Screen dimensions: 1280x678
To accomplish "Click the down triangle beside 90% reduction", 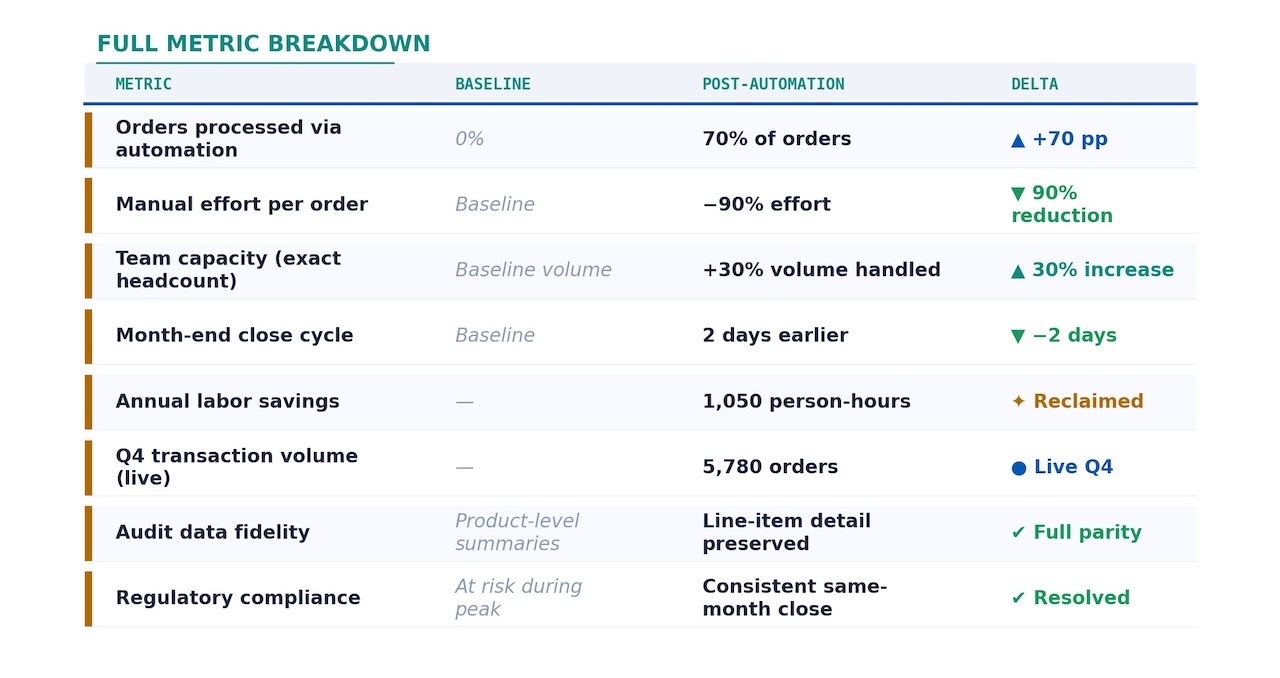I will point(1018,193).
